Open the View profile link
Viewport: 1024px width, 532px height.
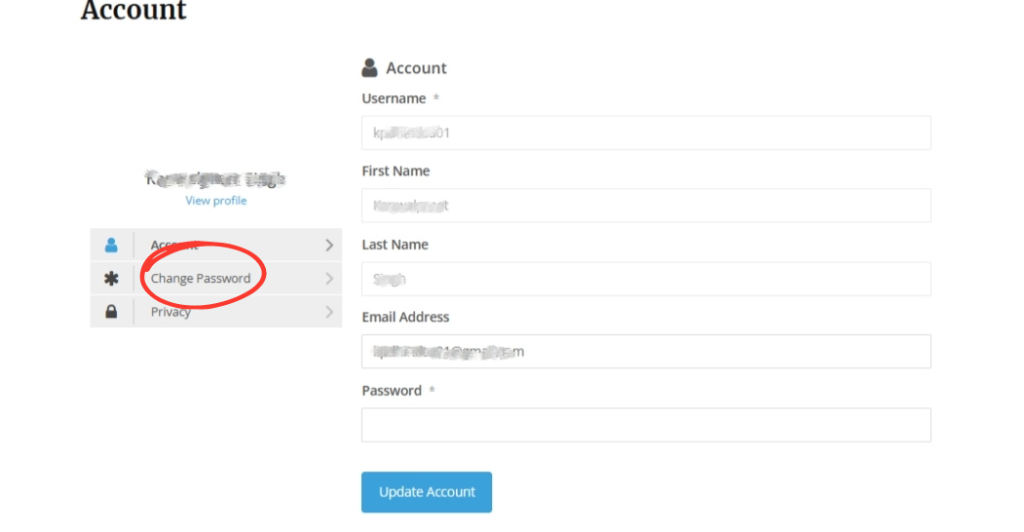[x=216, y=201]
